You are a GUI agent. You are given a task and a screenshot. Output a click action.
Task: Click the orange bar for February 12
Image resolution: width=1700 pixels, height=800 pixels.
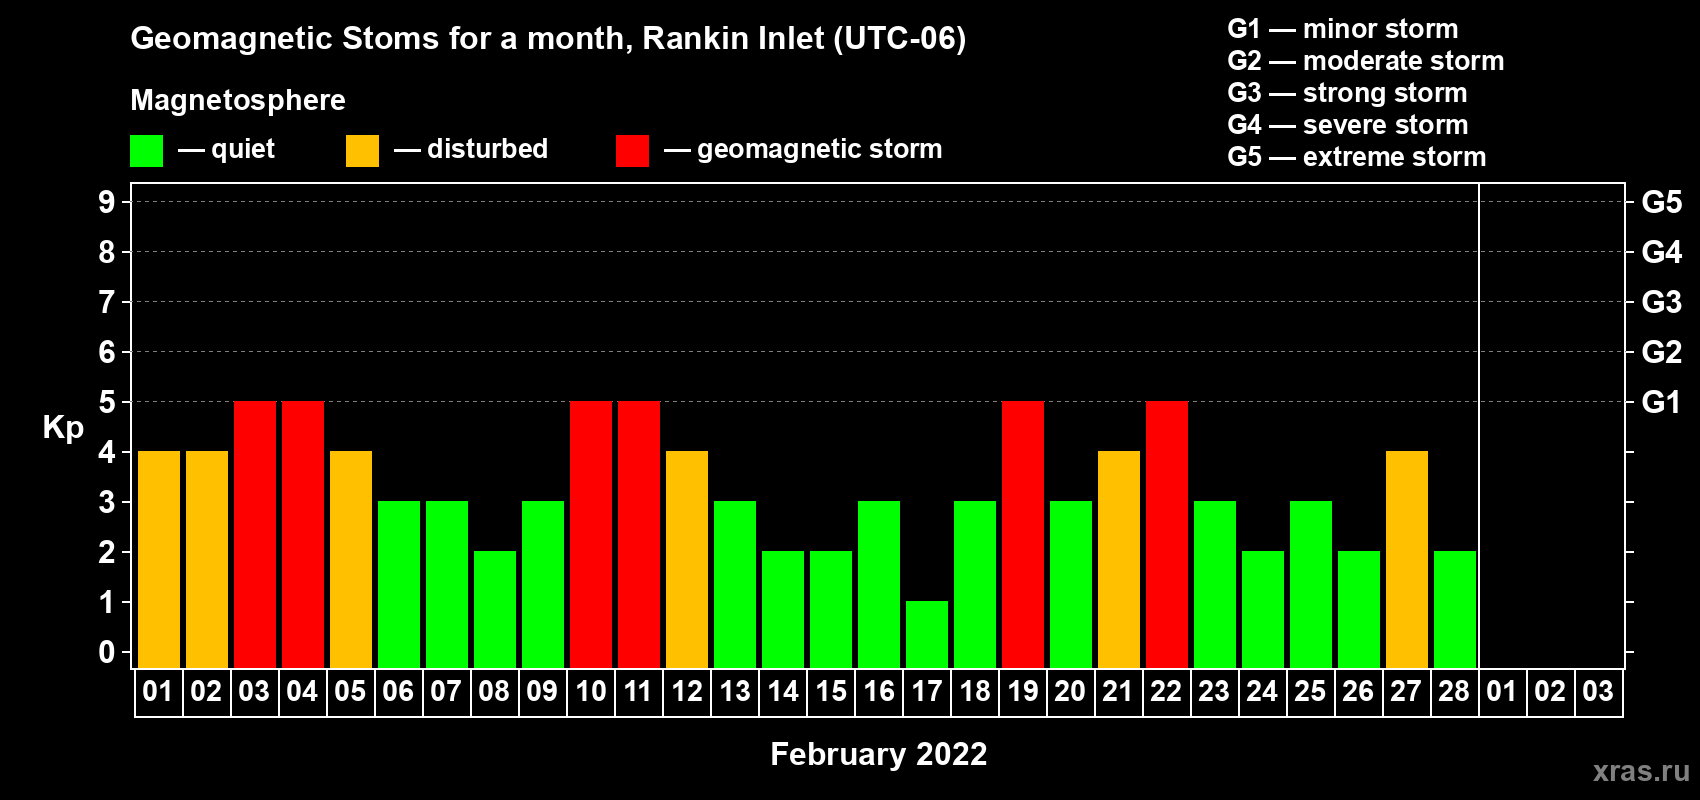[x=687, y=559]
